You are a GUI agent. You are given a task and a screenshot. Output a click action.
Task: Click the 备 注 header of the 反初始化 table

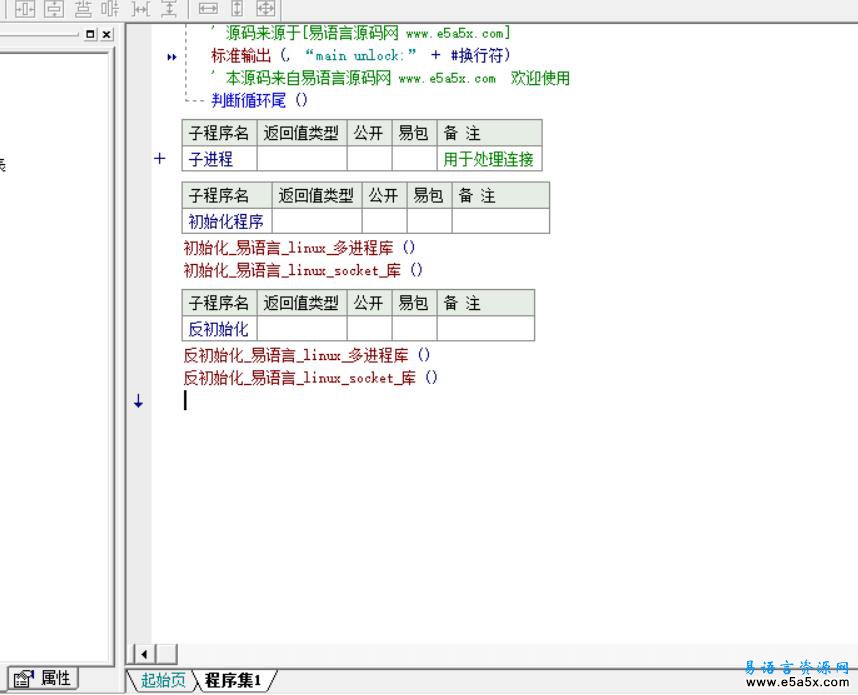coord(485,303)
